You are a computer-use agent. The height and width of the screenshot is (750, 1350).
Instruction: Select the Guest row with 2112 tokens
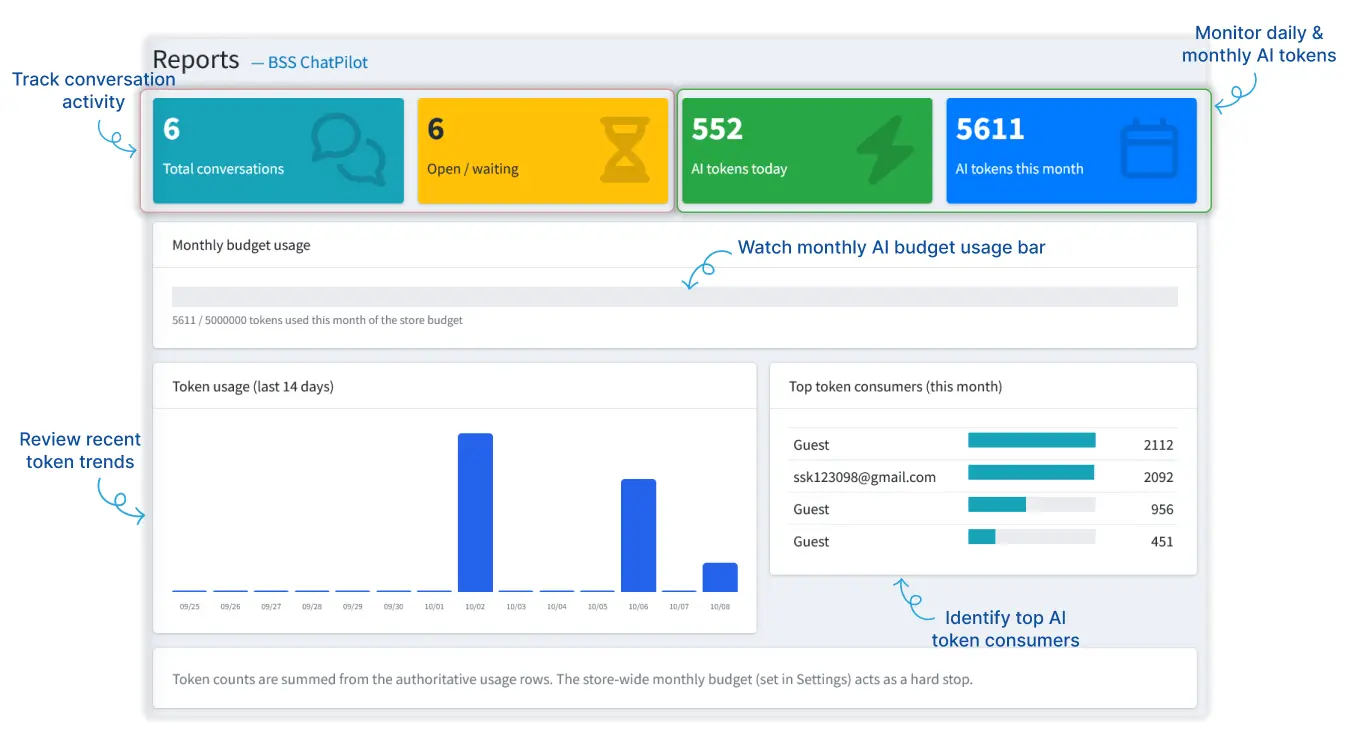point(983,444)
